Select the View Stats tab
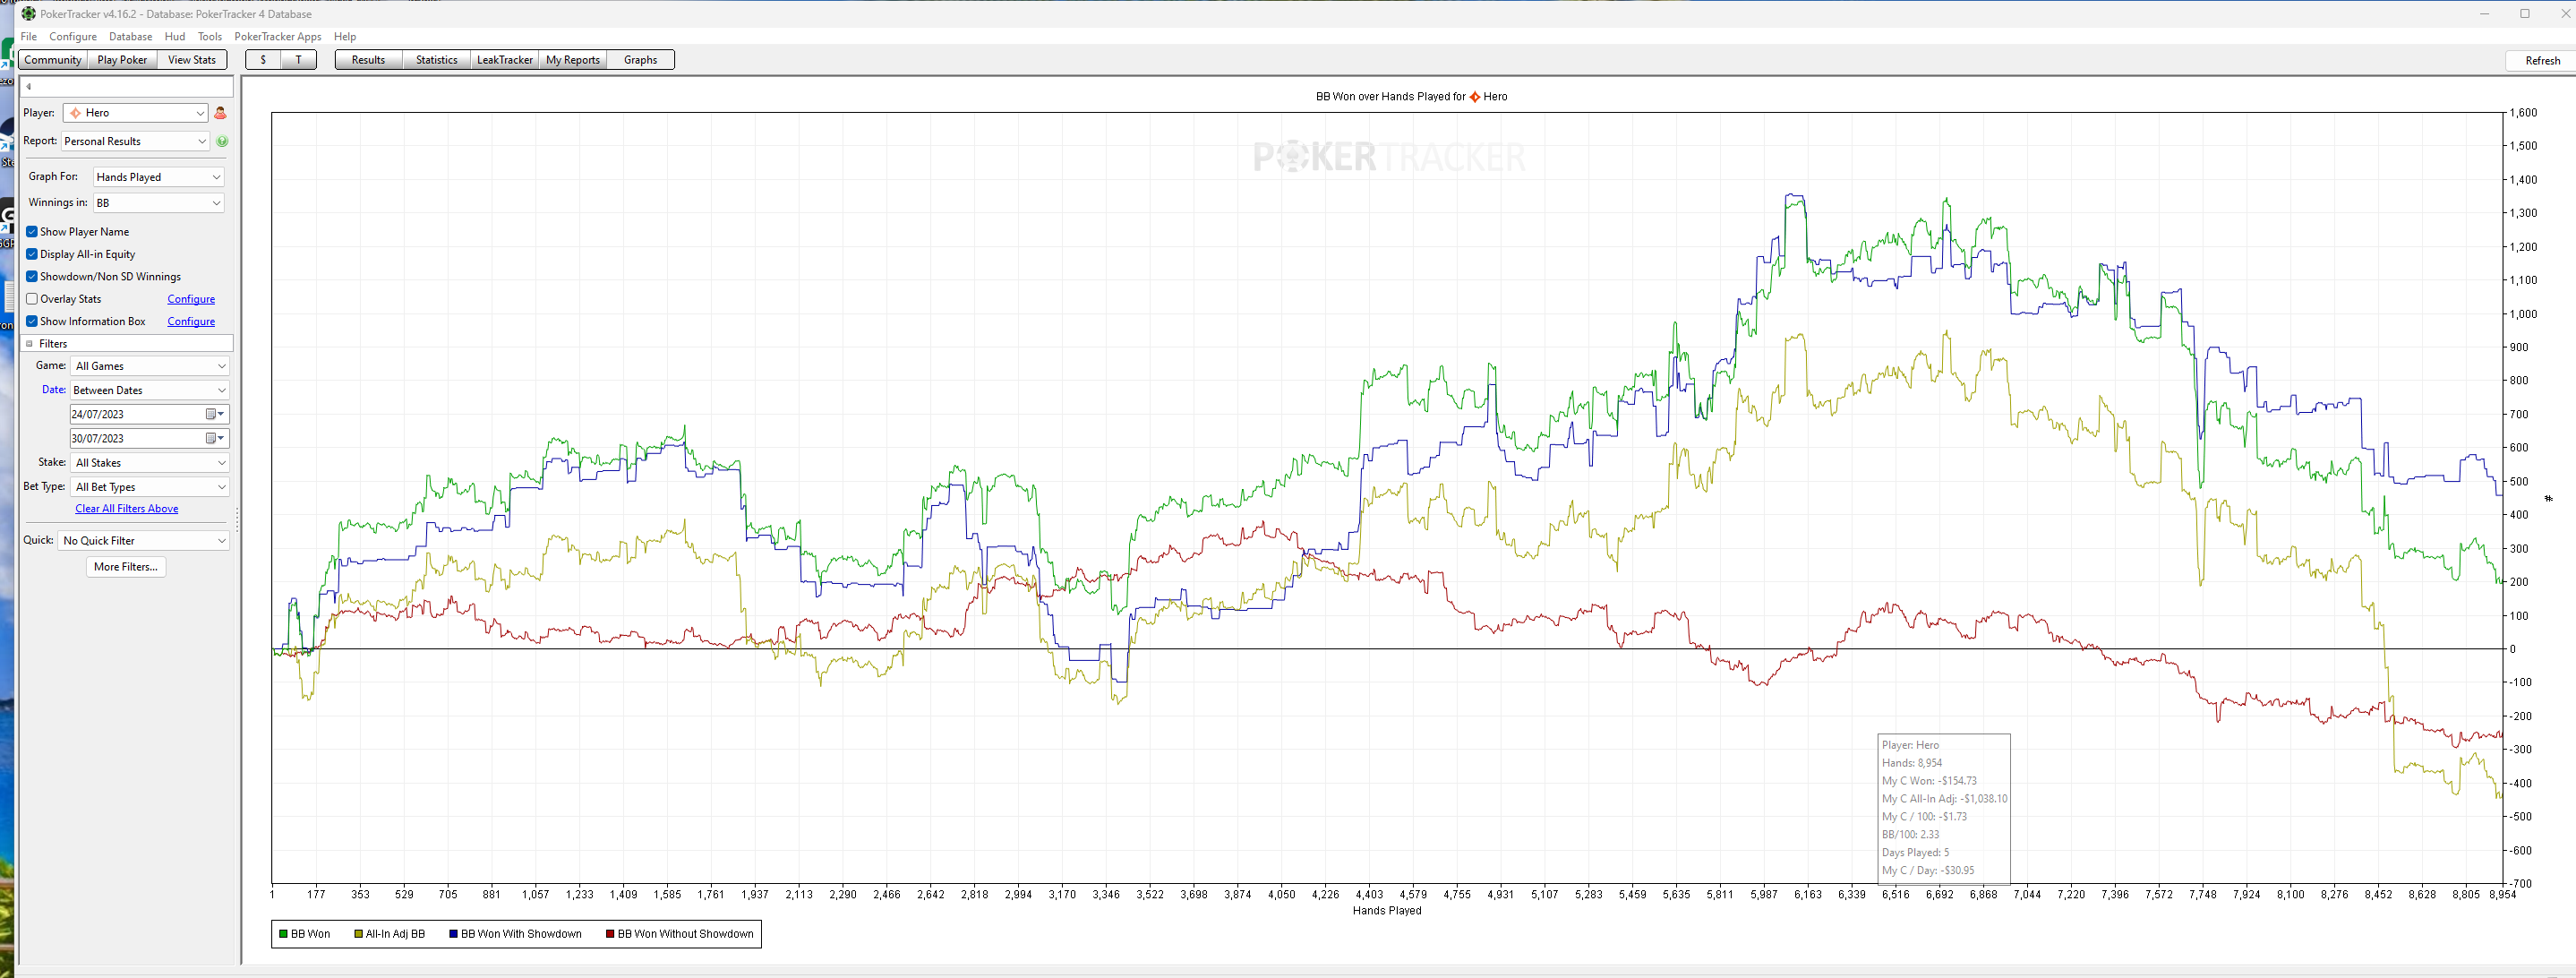This screenshot has height=978, width=2576. coord(192,60)
